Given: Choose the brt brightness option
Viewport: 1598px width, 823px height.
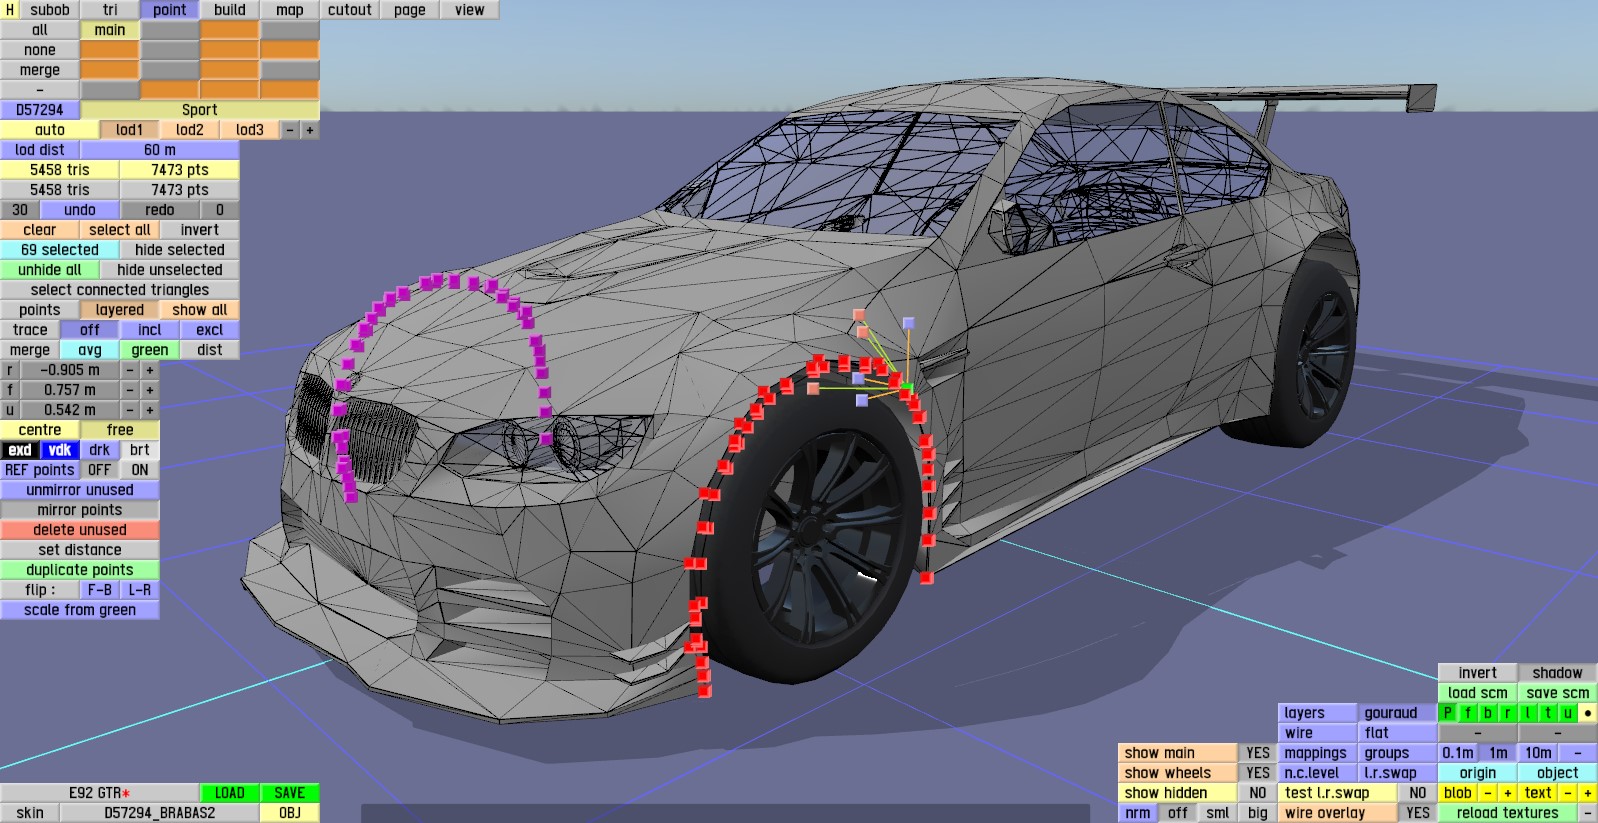Looking at the screenshot, I should click(140, 450).
